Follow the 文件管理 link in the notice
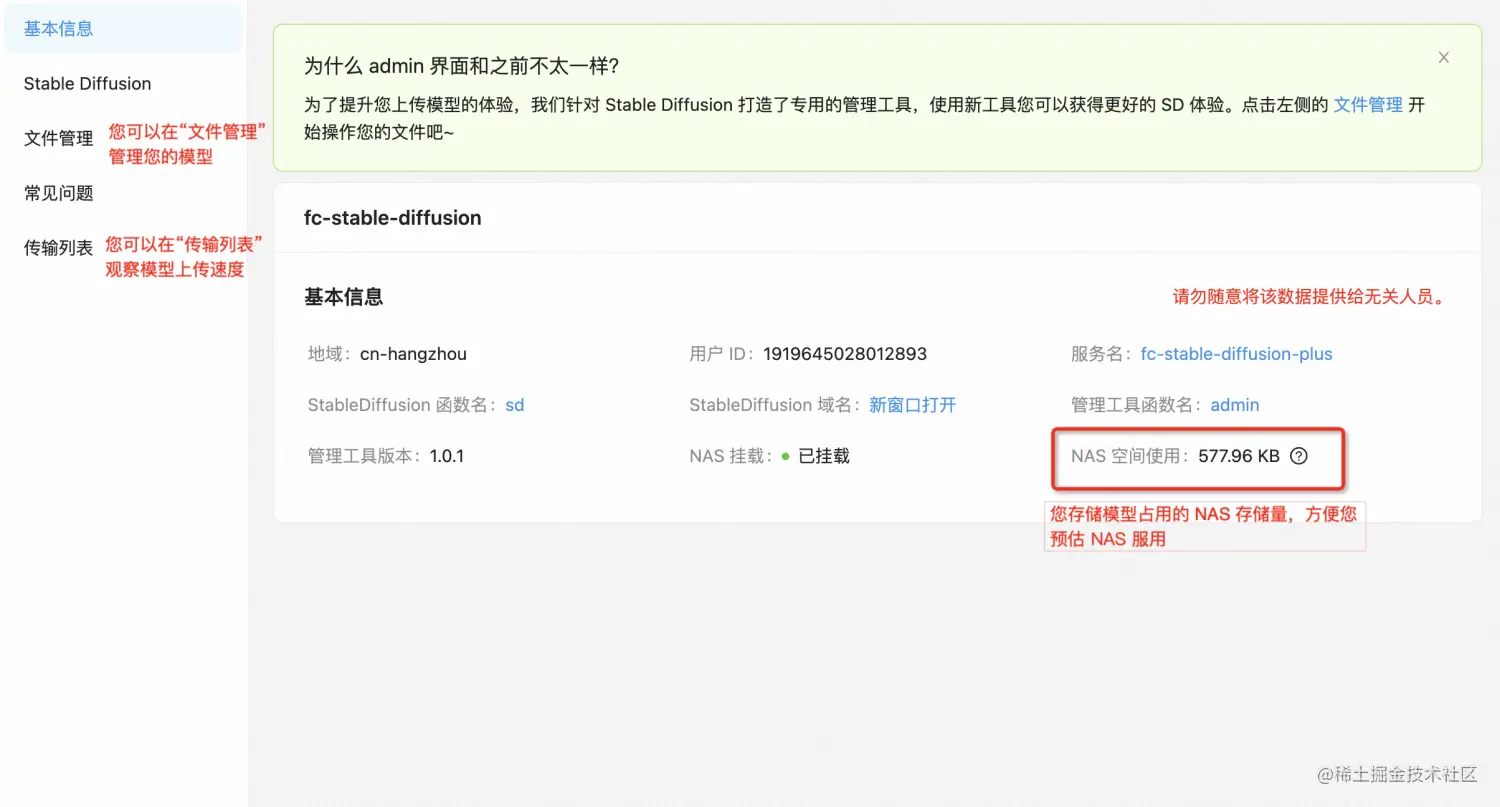 coord(1368,105)
